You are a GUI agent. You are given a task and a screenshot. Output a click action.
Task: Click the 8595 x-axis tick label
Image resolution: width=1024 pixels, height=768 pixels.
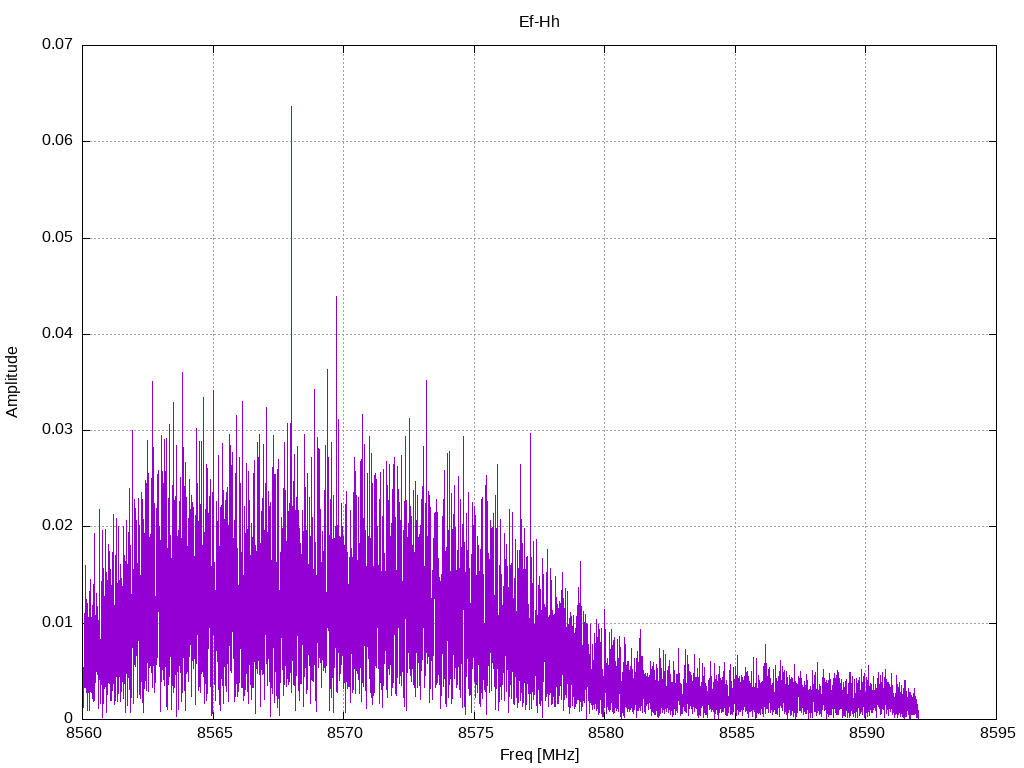tap(996, 733)
